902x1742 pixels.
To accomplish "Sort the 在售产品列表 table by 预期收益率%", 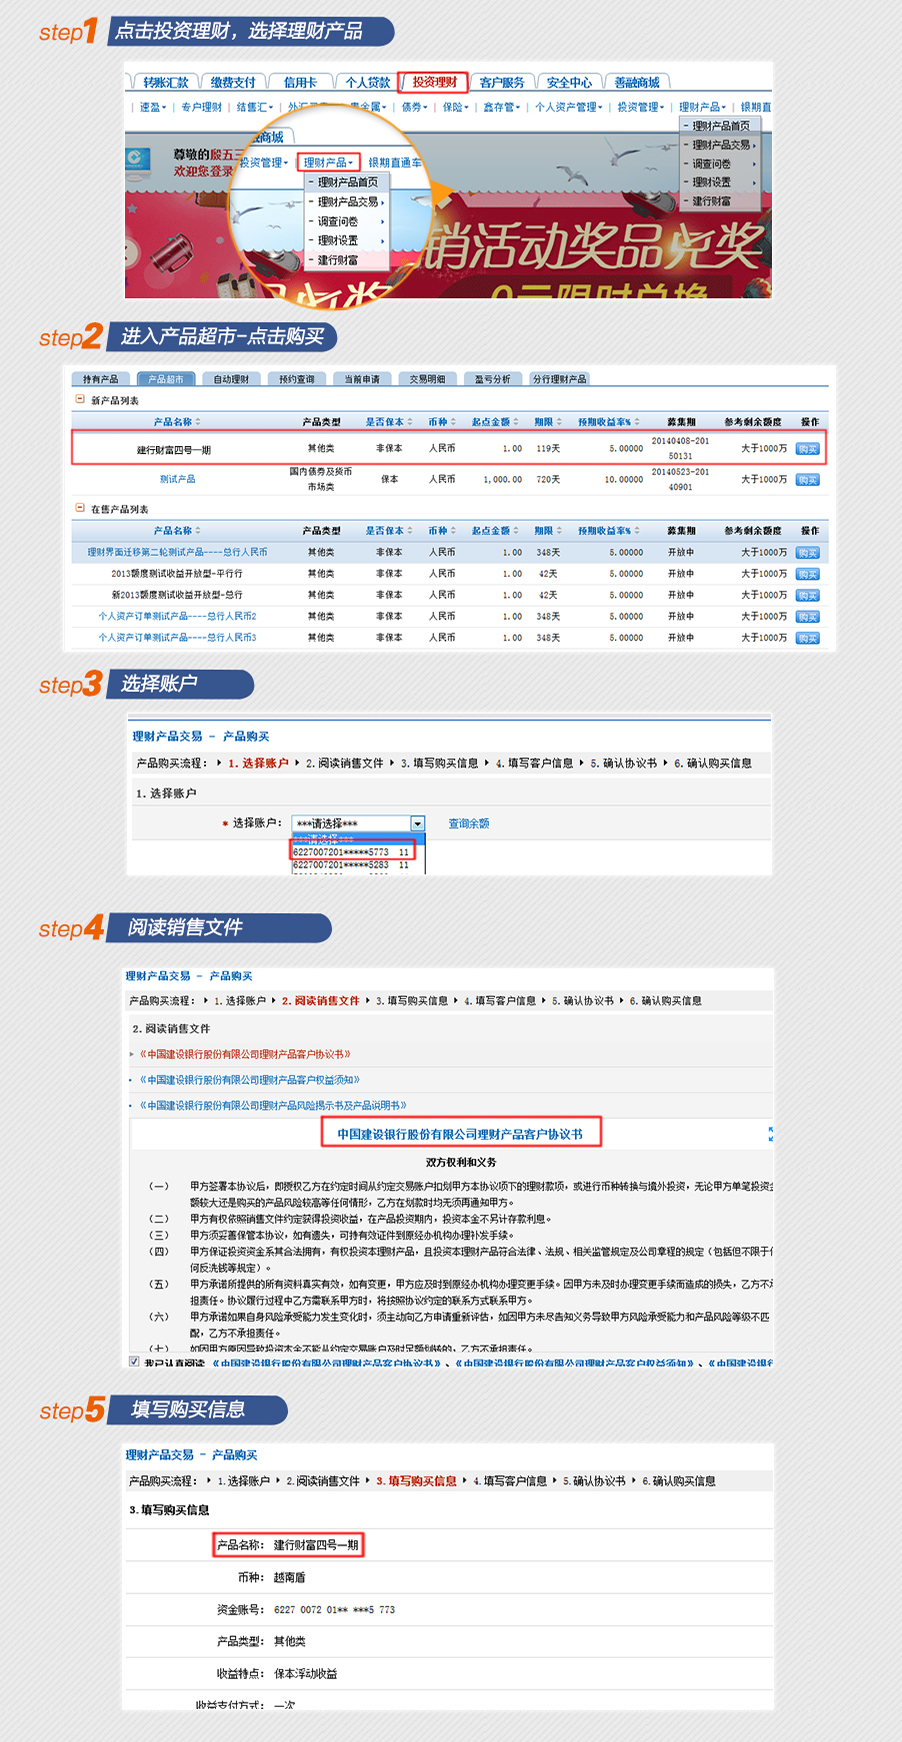I will 608,530.
